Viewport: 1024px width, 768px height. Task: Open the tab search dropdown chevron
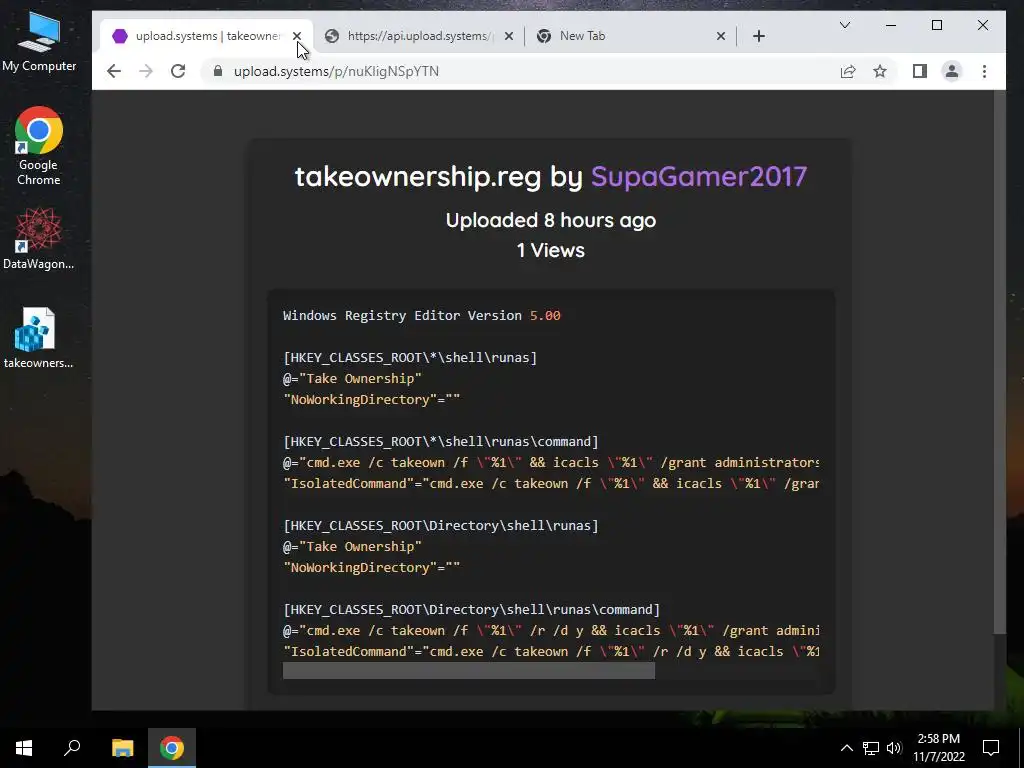tap(844, 25)
